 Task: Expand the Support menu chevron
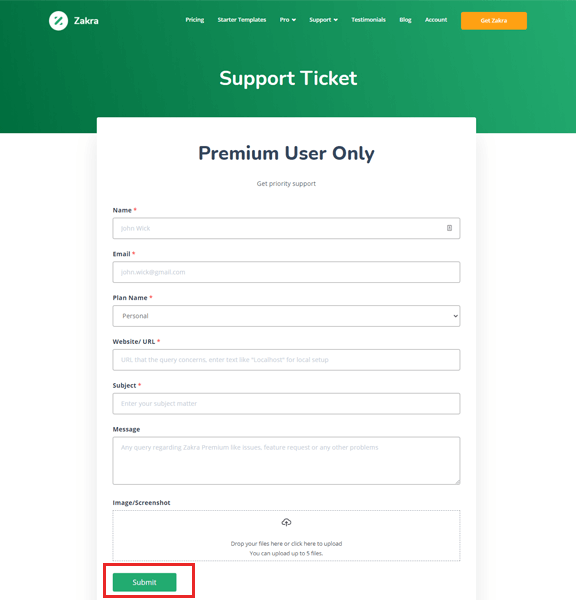tap(336, 20)
